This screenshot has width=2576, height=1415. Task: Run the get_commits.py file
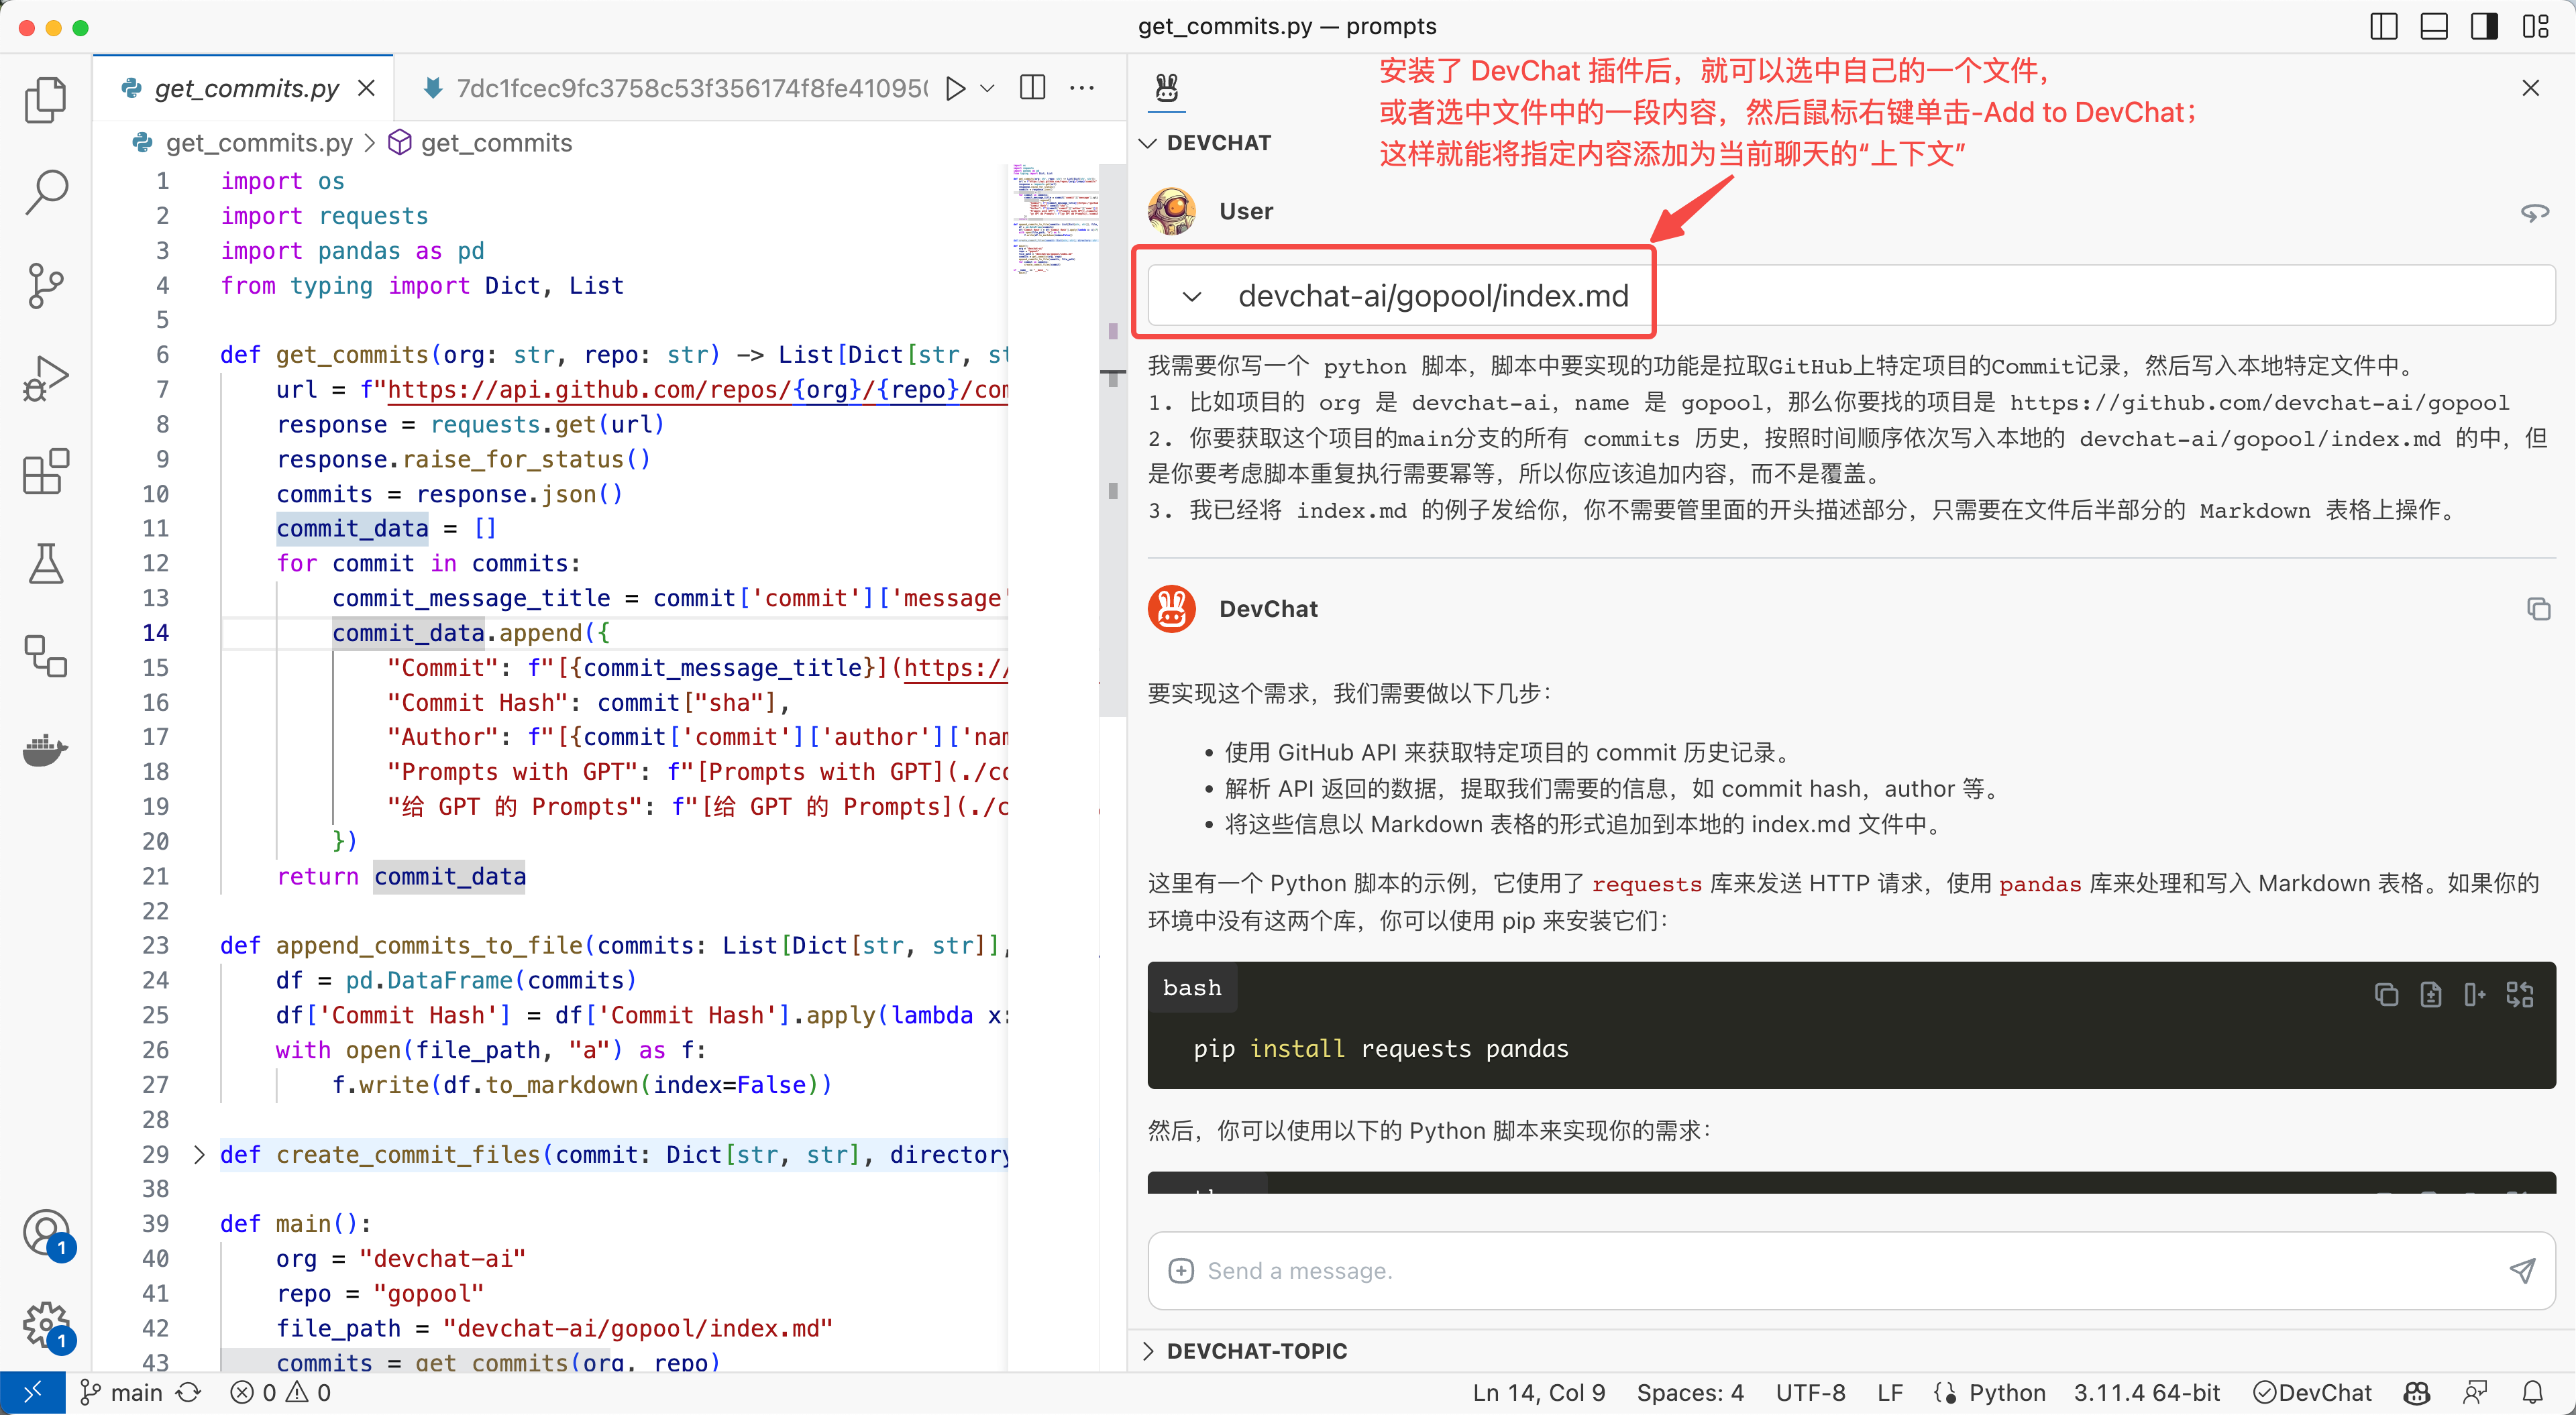pyautogui.click(x=954, y=88)
